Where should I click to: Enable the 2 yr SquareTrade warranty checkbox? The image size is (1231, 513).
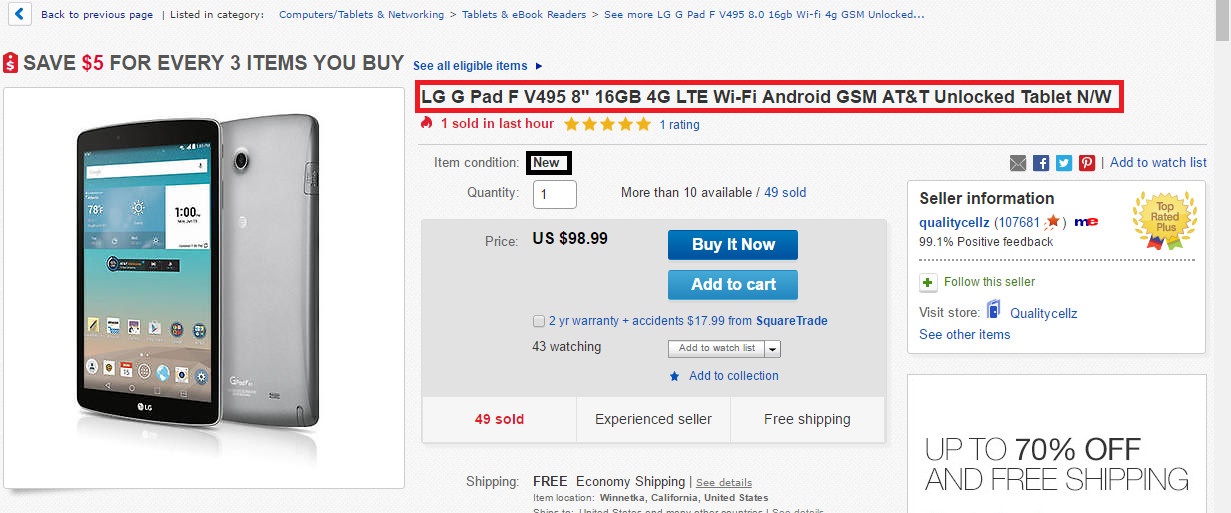coord(540,321)
